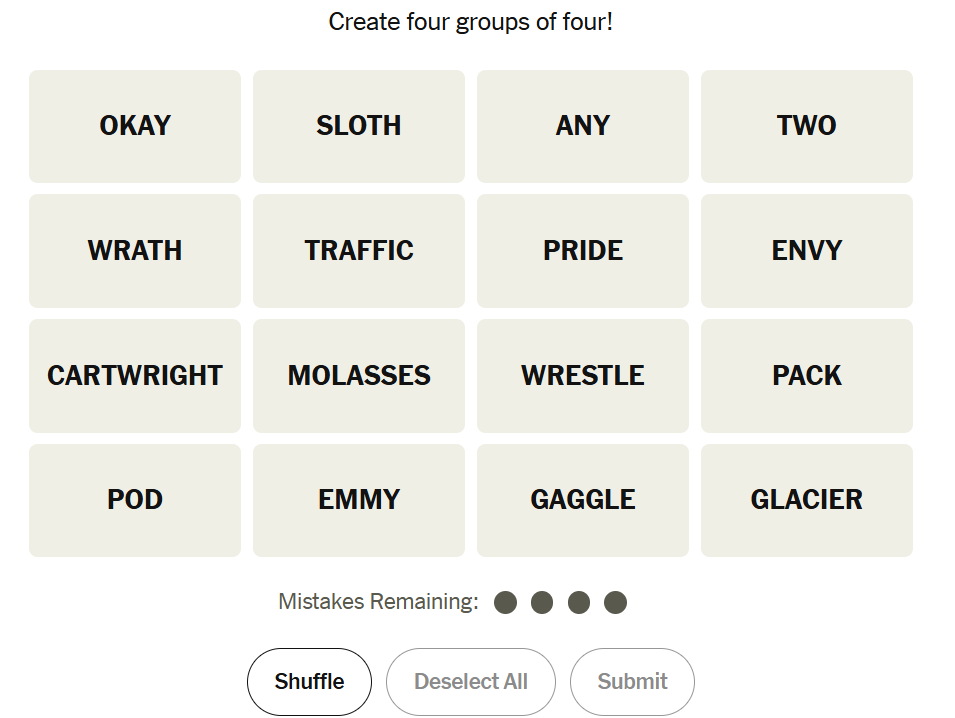Select the WRESTLE tile
This screenshot has height=718, width=955.
pos(583,376)
